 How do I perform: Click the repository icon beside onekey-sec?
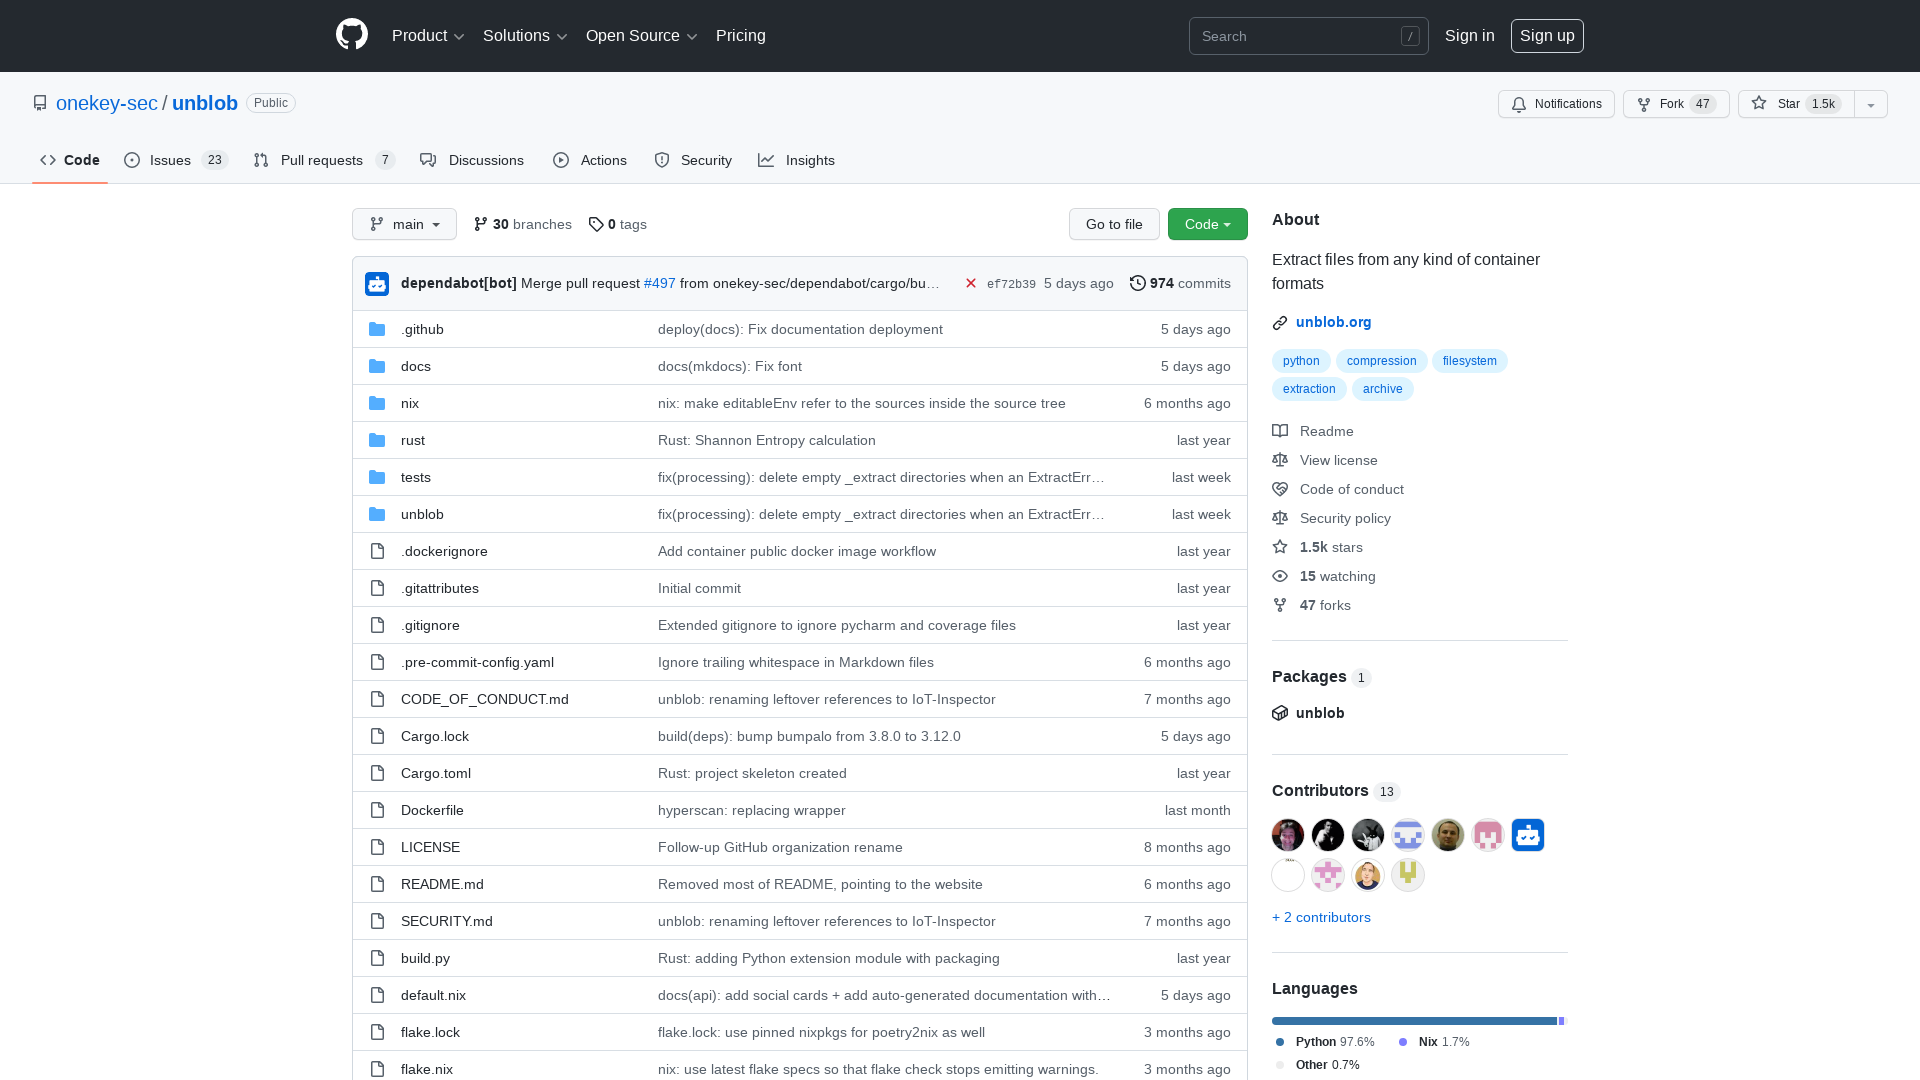(40, 103)
